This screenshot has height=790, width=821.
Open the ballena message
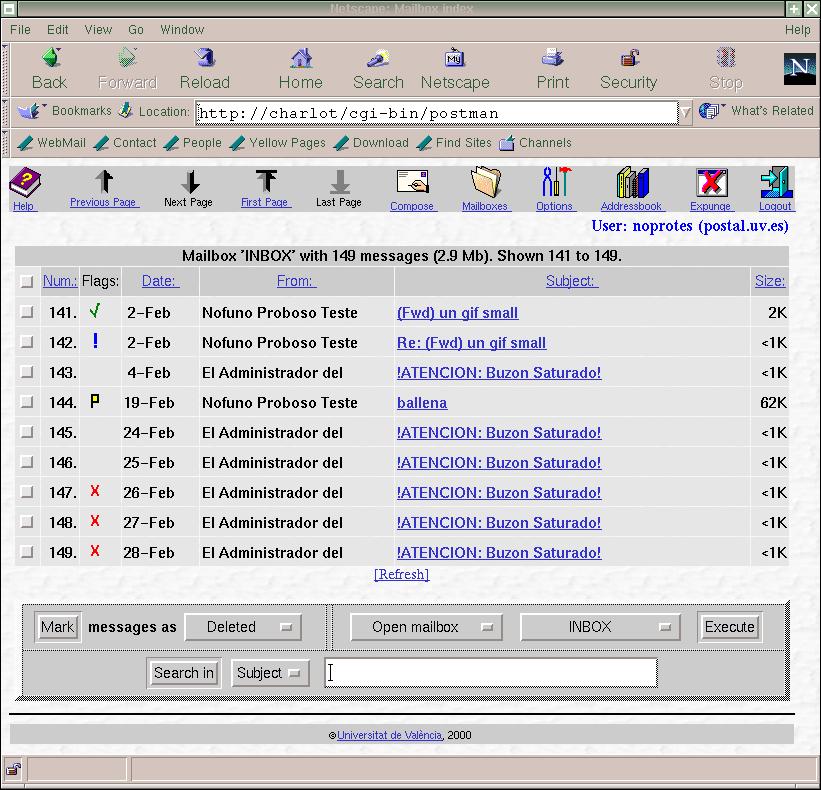pos(422,403)
